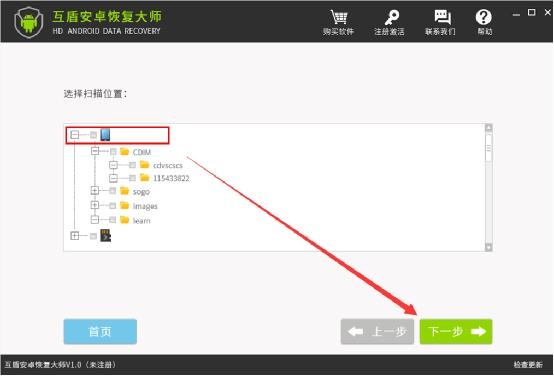
Task: Close the recovery app window
Action: pos(548,12)
